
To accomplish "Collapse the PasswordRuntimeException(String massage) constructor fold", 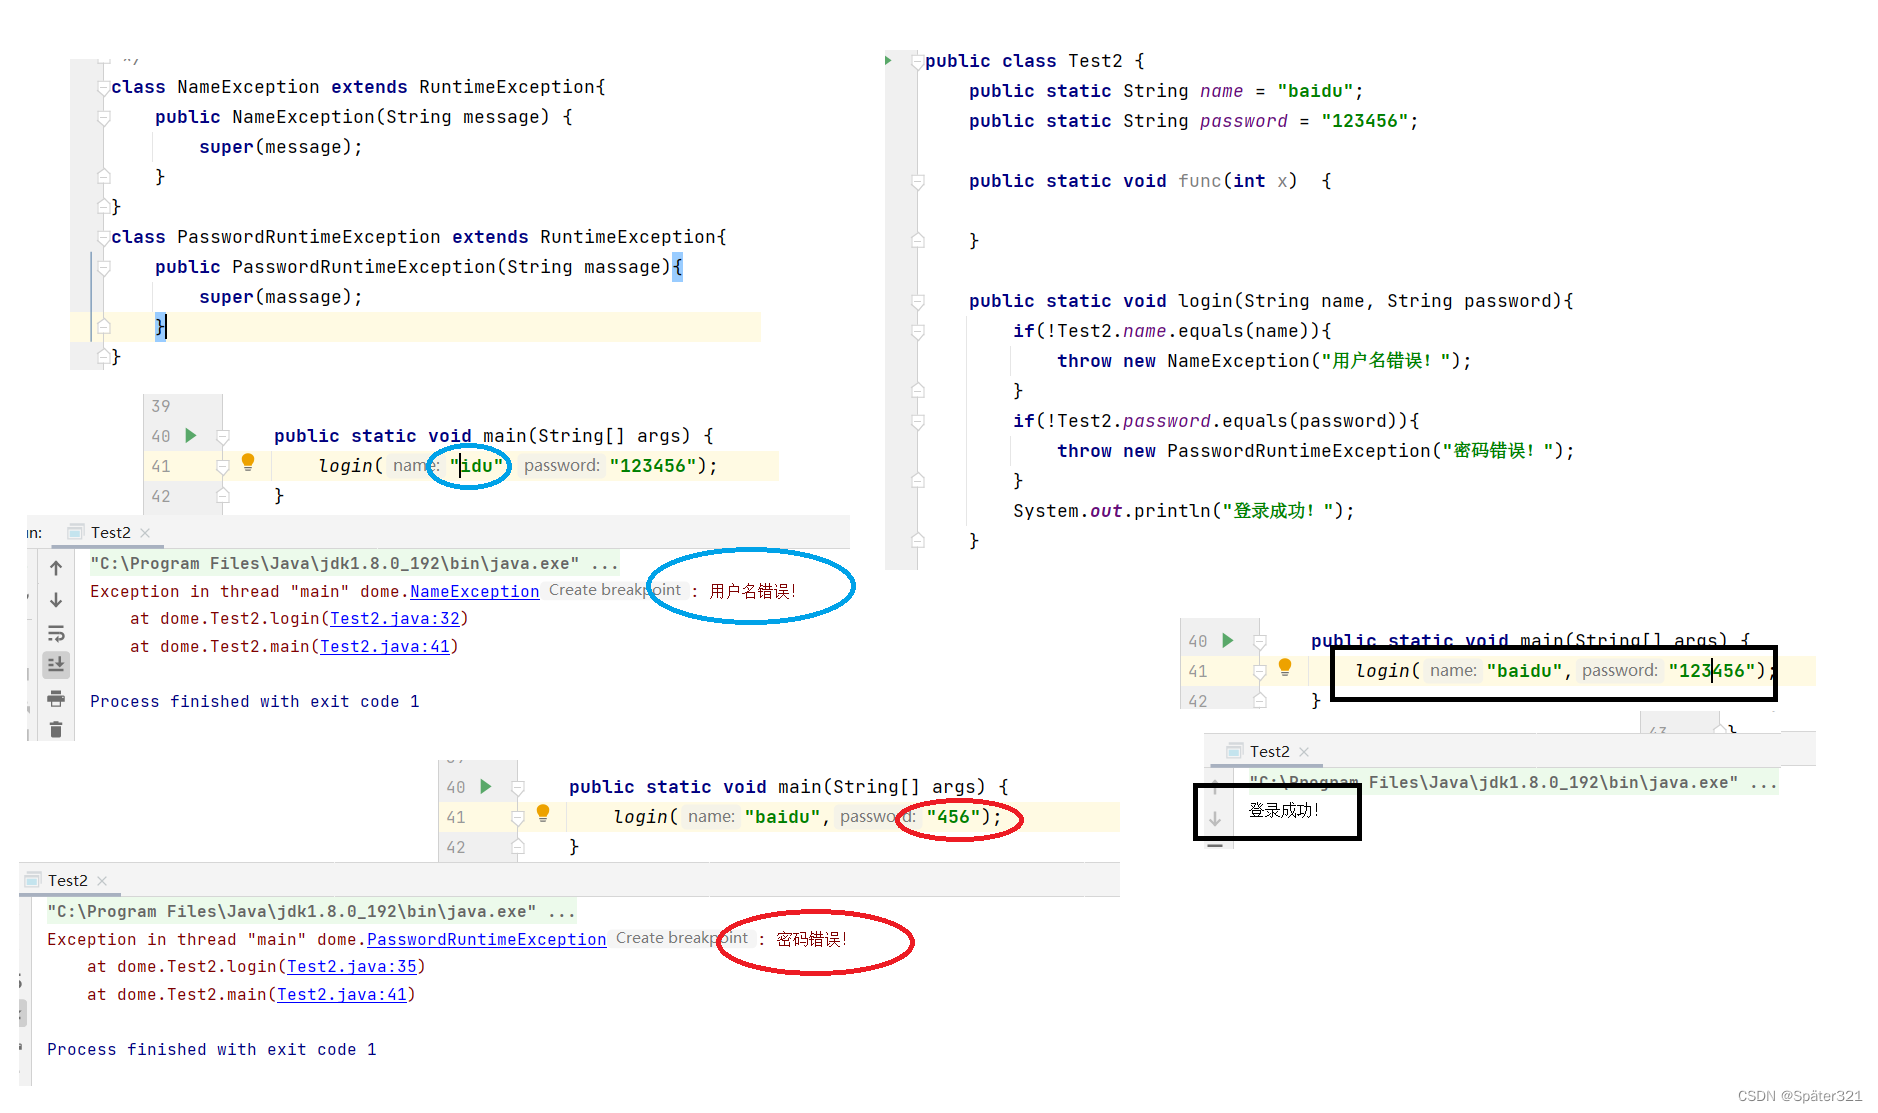I will click(x=103, y=268).
